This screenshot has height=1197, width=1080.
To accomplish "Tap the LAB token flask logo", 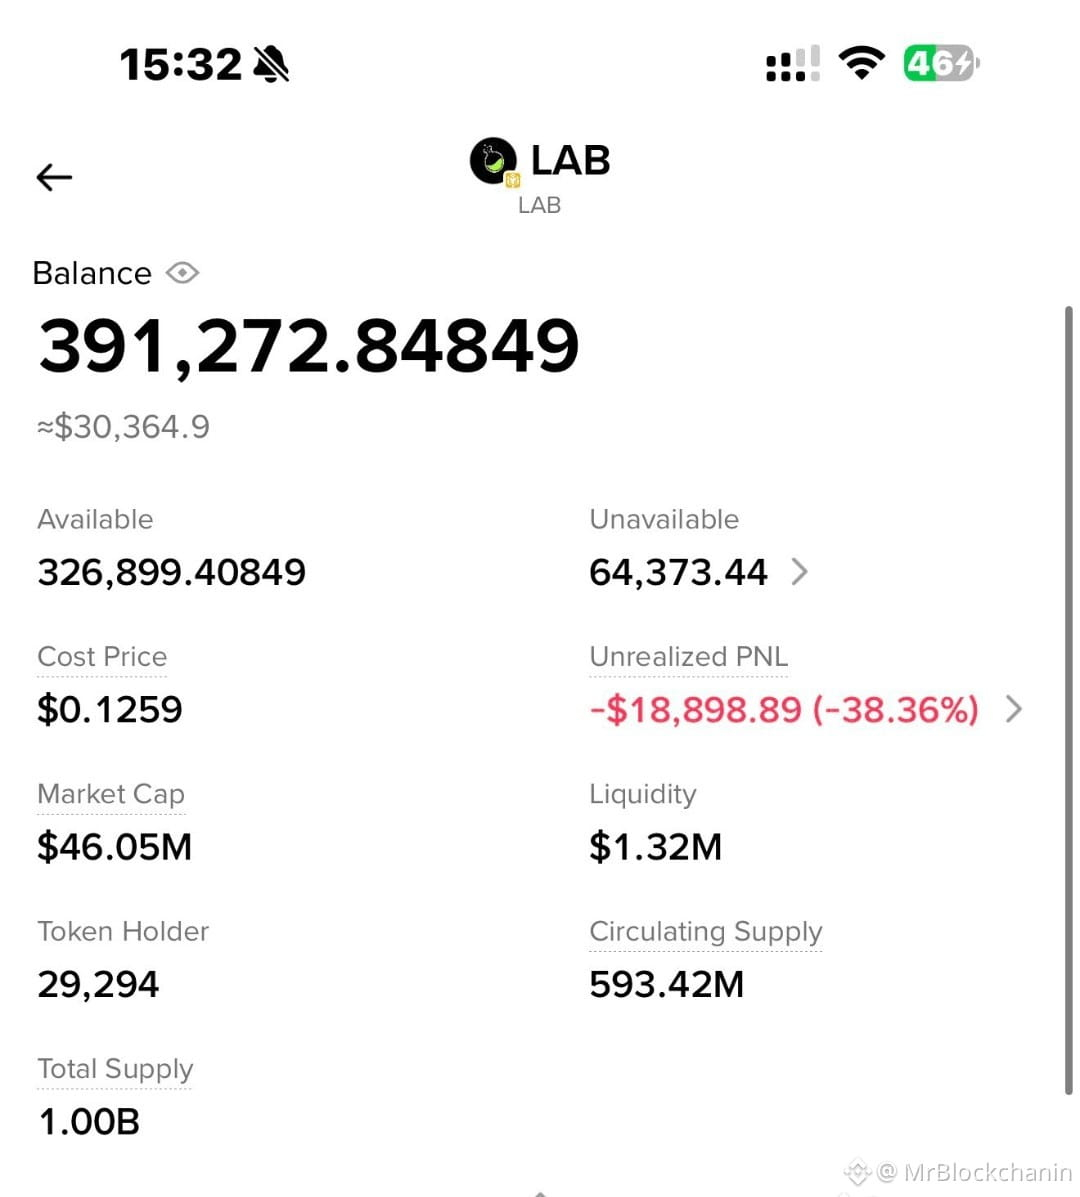I will click(x=494, y=161).
